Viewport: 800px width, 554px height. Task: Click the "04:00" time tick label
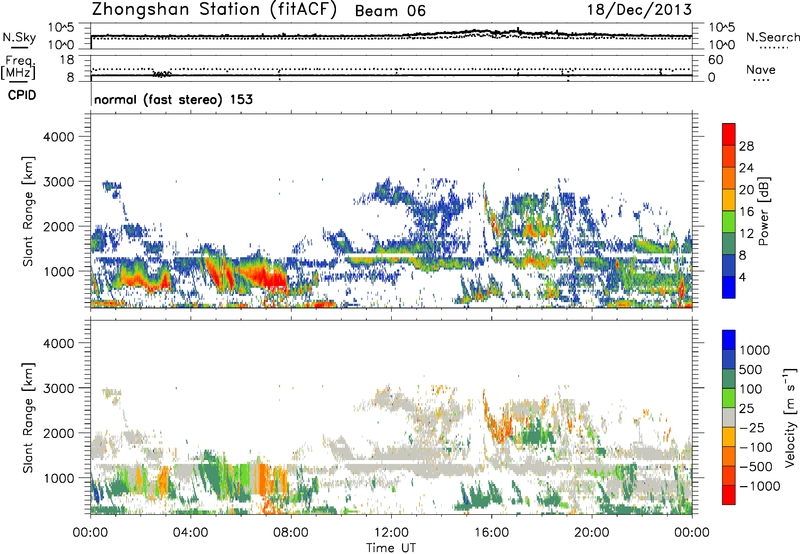coord(190,533)
